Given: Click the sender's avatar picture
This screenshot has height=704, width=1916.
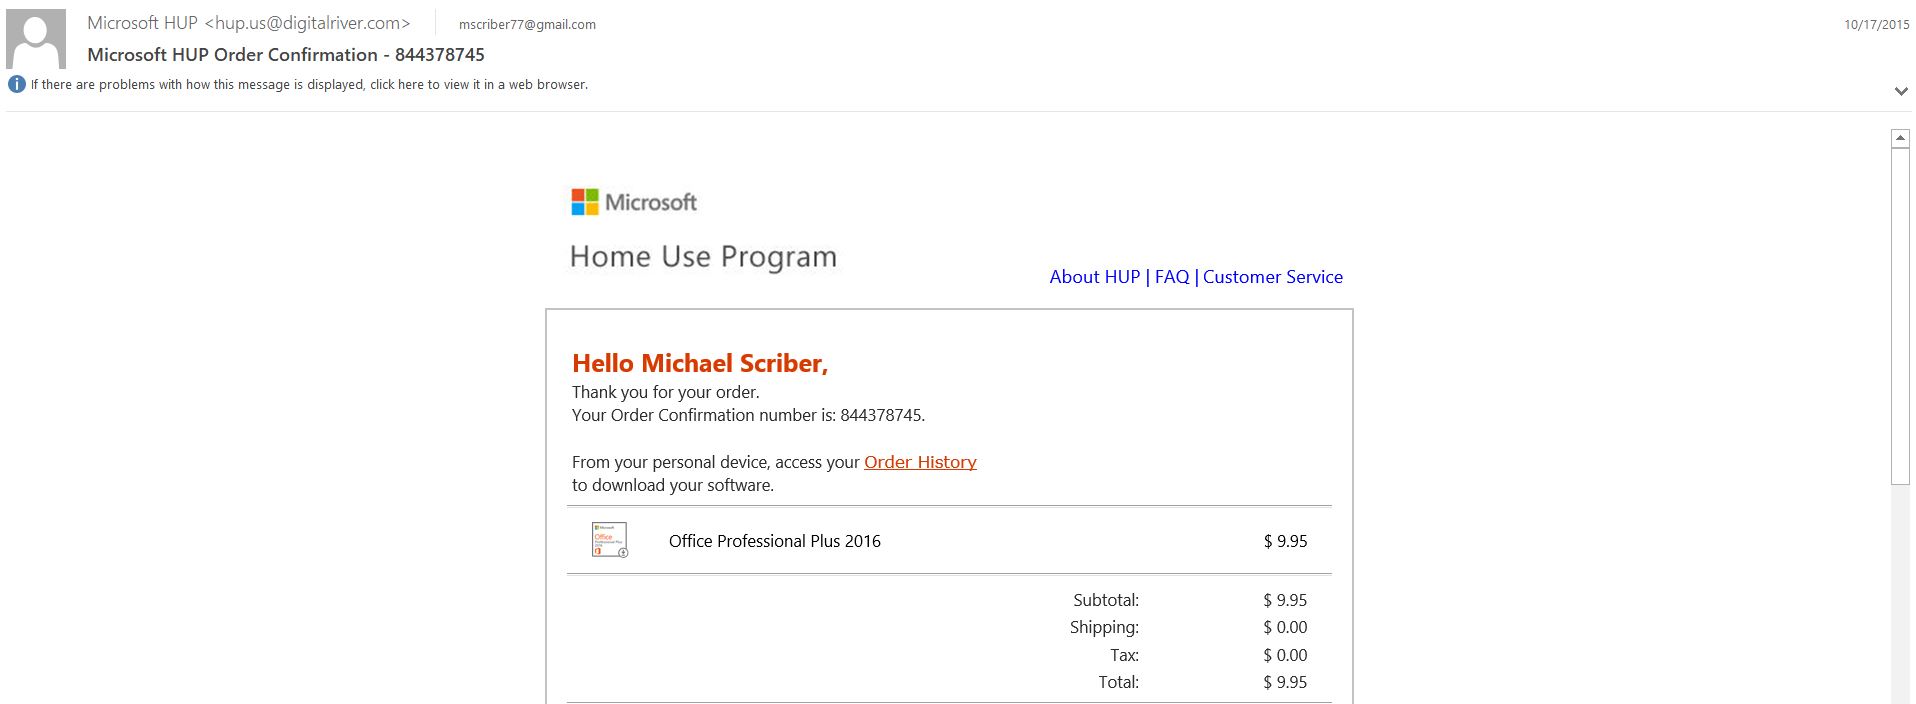Looking at the screenshot, I should 36,39.
